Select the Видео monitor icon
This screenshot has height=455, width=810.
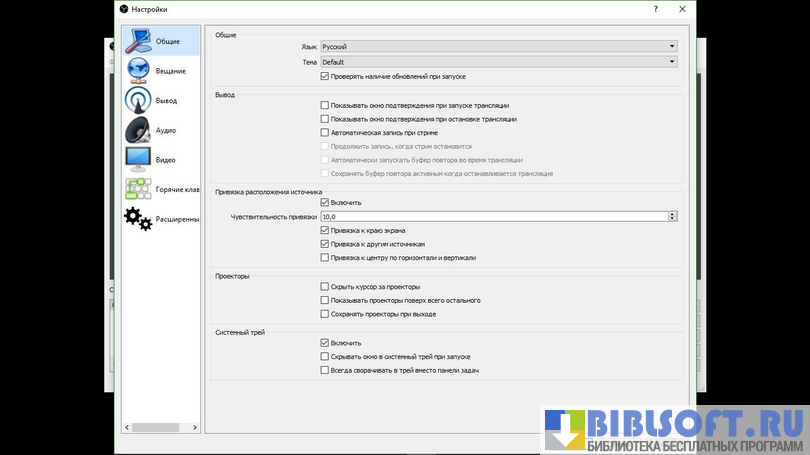pos(138,159)
